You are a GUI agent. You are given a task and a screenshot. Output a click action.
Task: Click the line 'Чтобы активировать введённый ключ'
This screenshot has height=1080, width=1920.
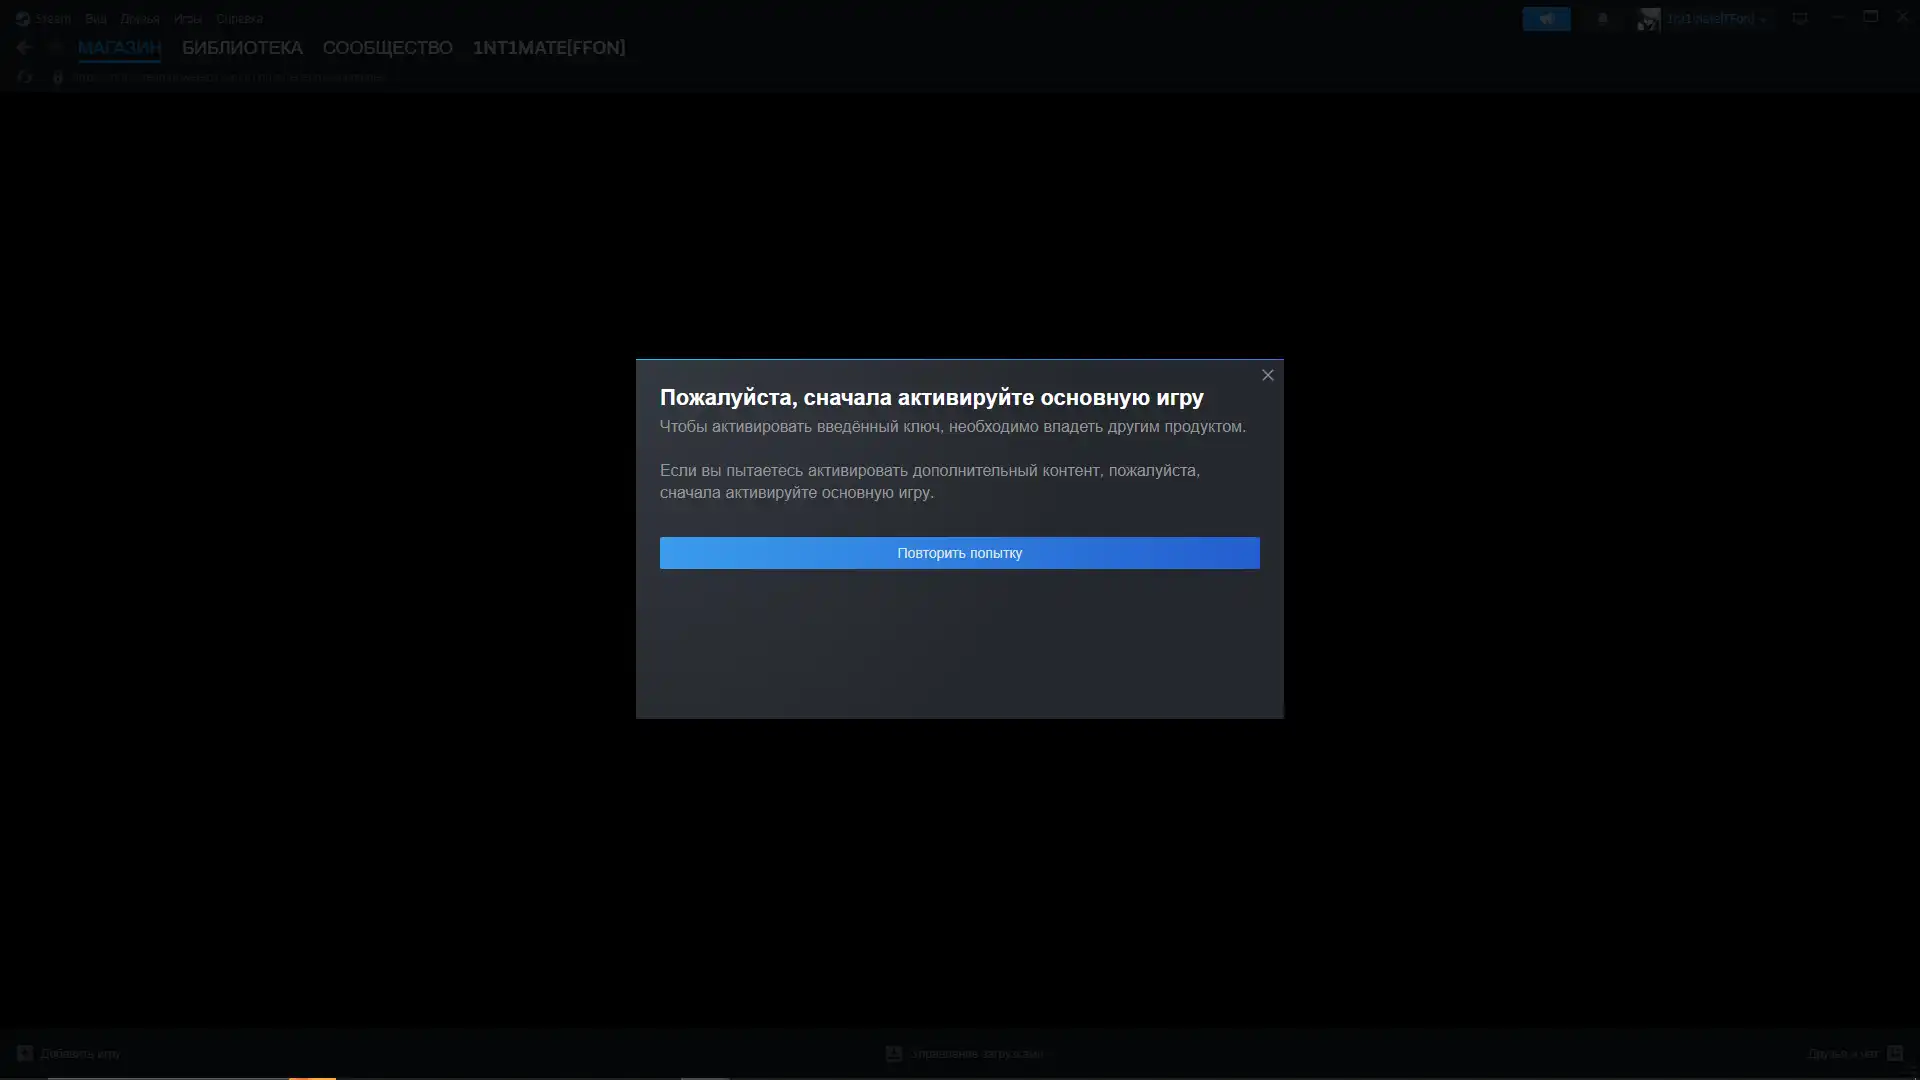952,427
